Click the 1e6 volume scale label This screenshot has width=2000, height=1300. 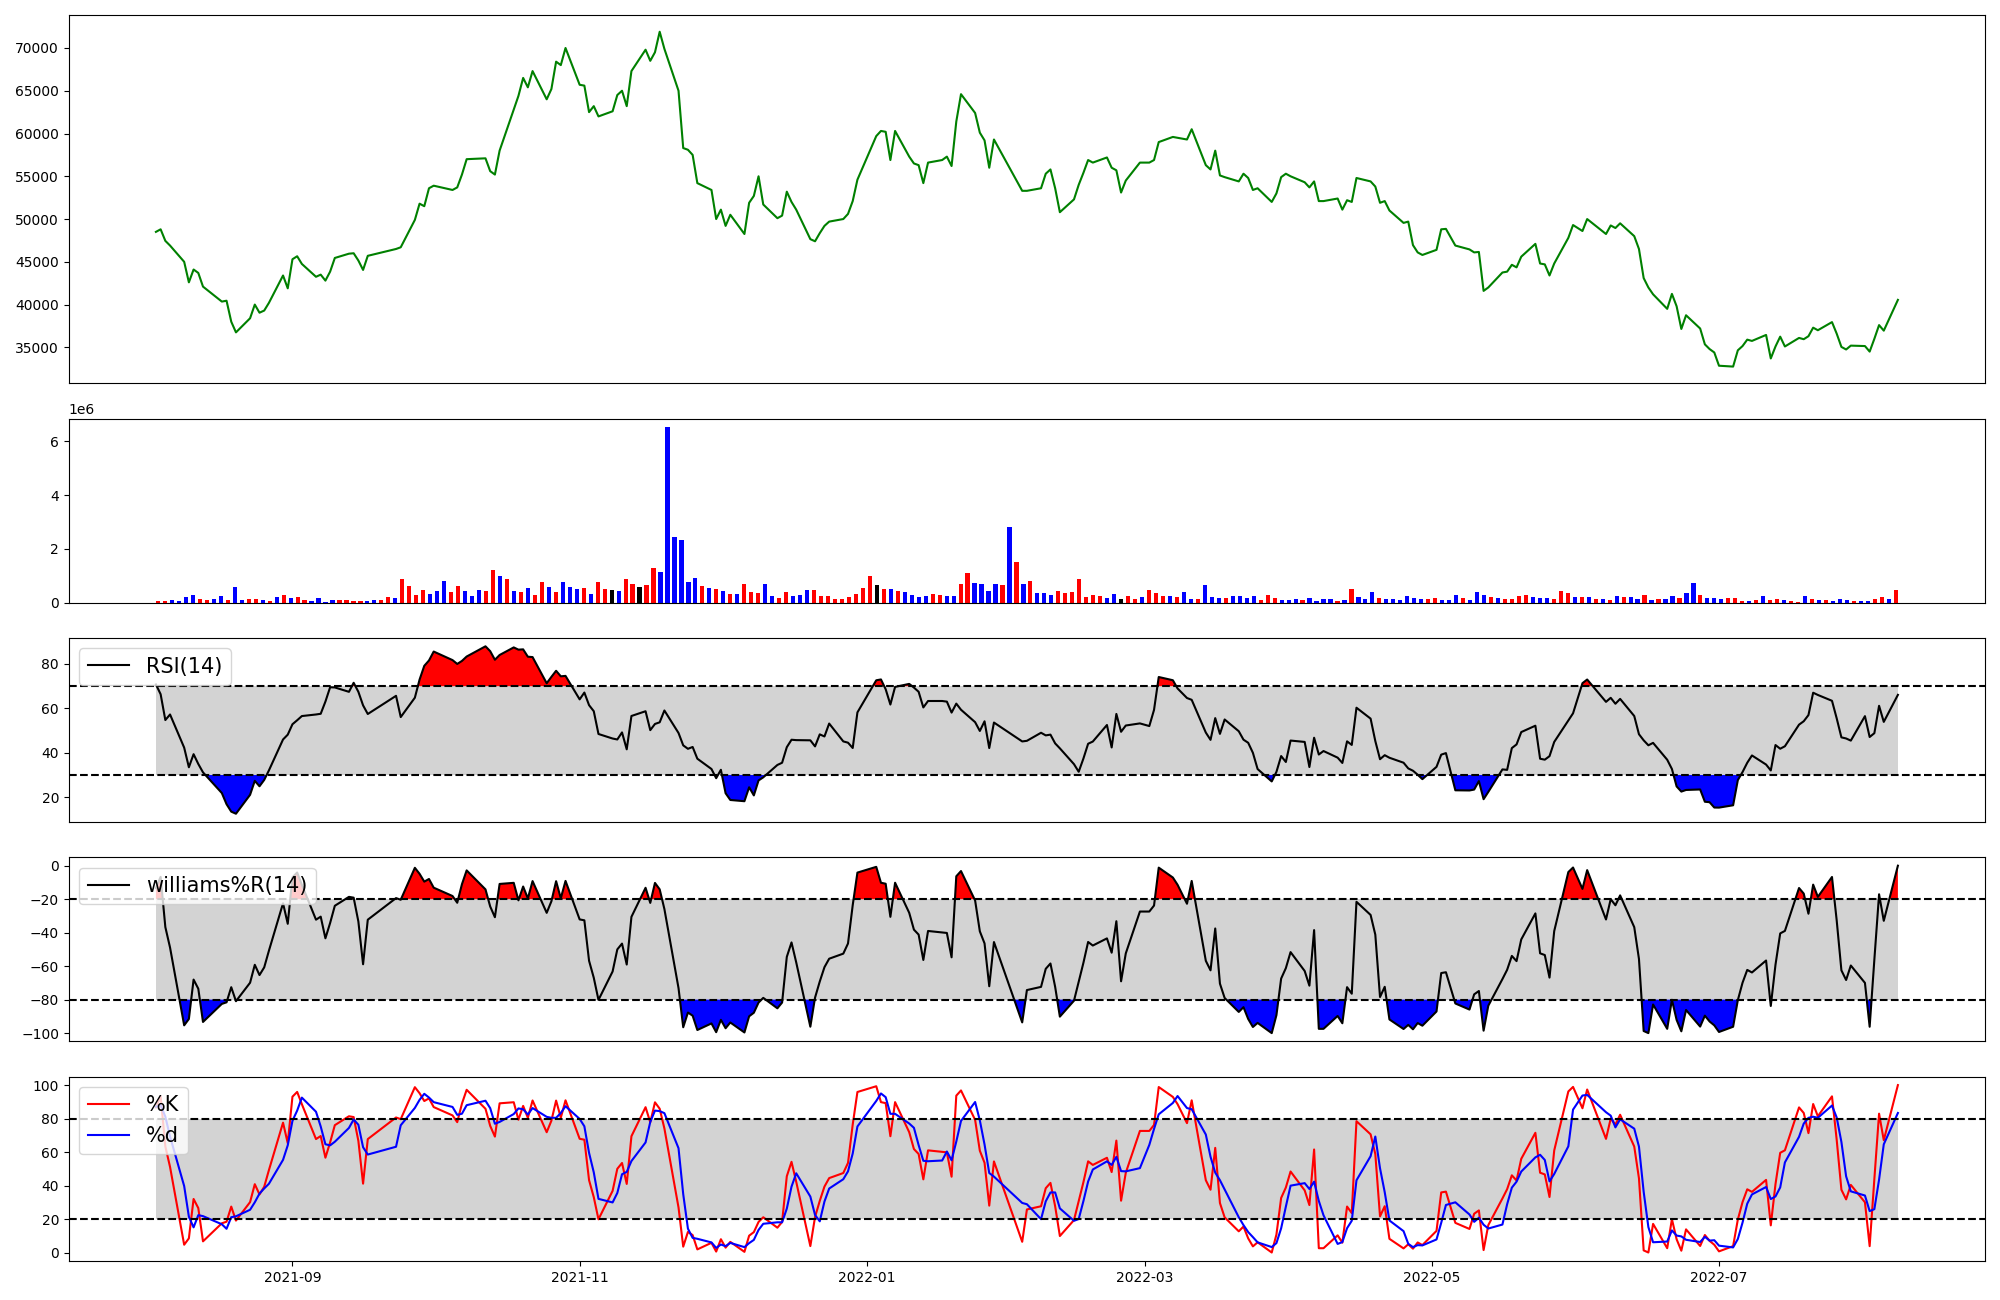[x=81, y=410]
